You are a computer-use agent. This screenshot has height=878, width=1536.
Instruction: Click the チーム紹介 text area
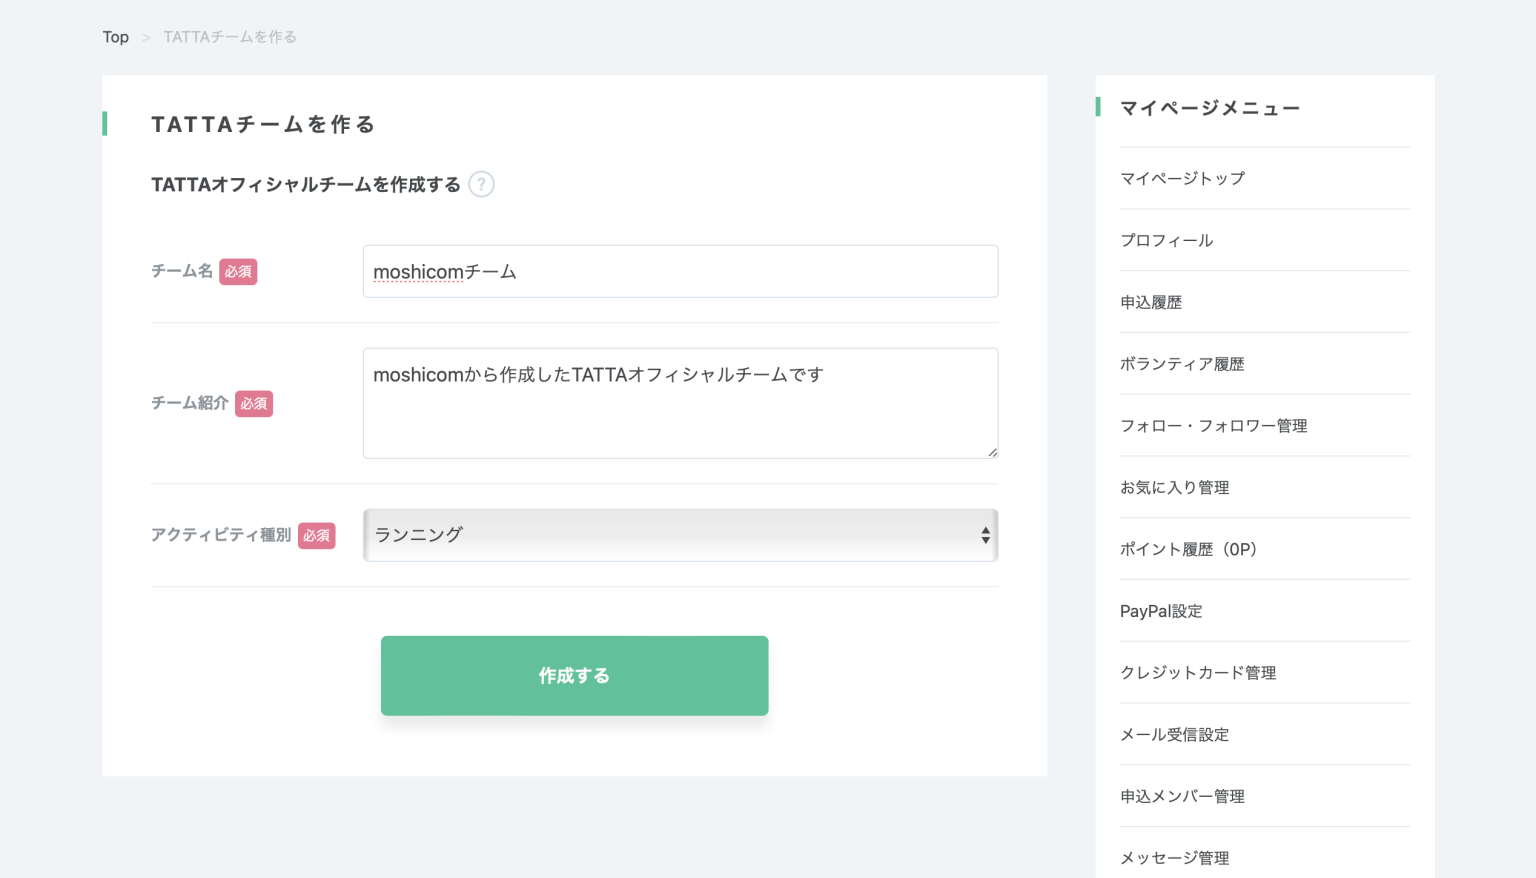680,403
